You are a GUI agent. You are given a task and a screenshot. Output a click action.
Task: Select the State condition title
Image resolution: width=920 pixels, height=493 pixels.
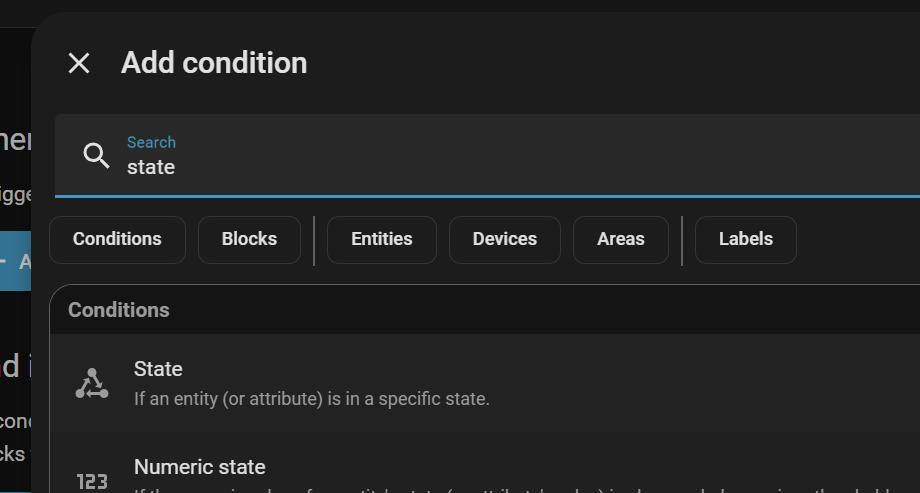158,369
